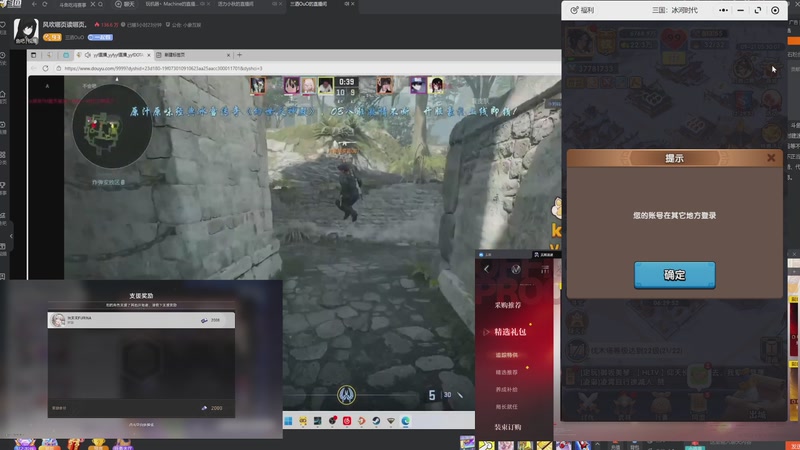
Task: Click the 公会 guild label
Action: (x=184, y=24)
